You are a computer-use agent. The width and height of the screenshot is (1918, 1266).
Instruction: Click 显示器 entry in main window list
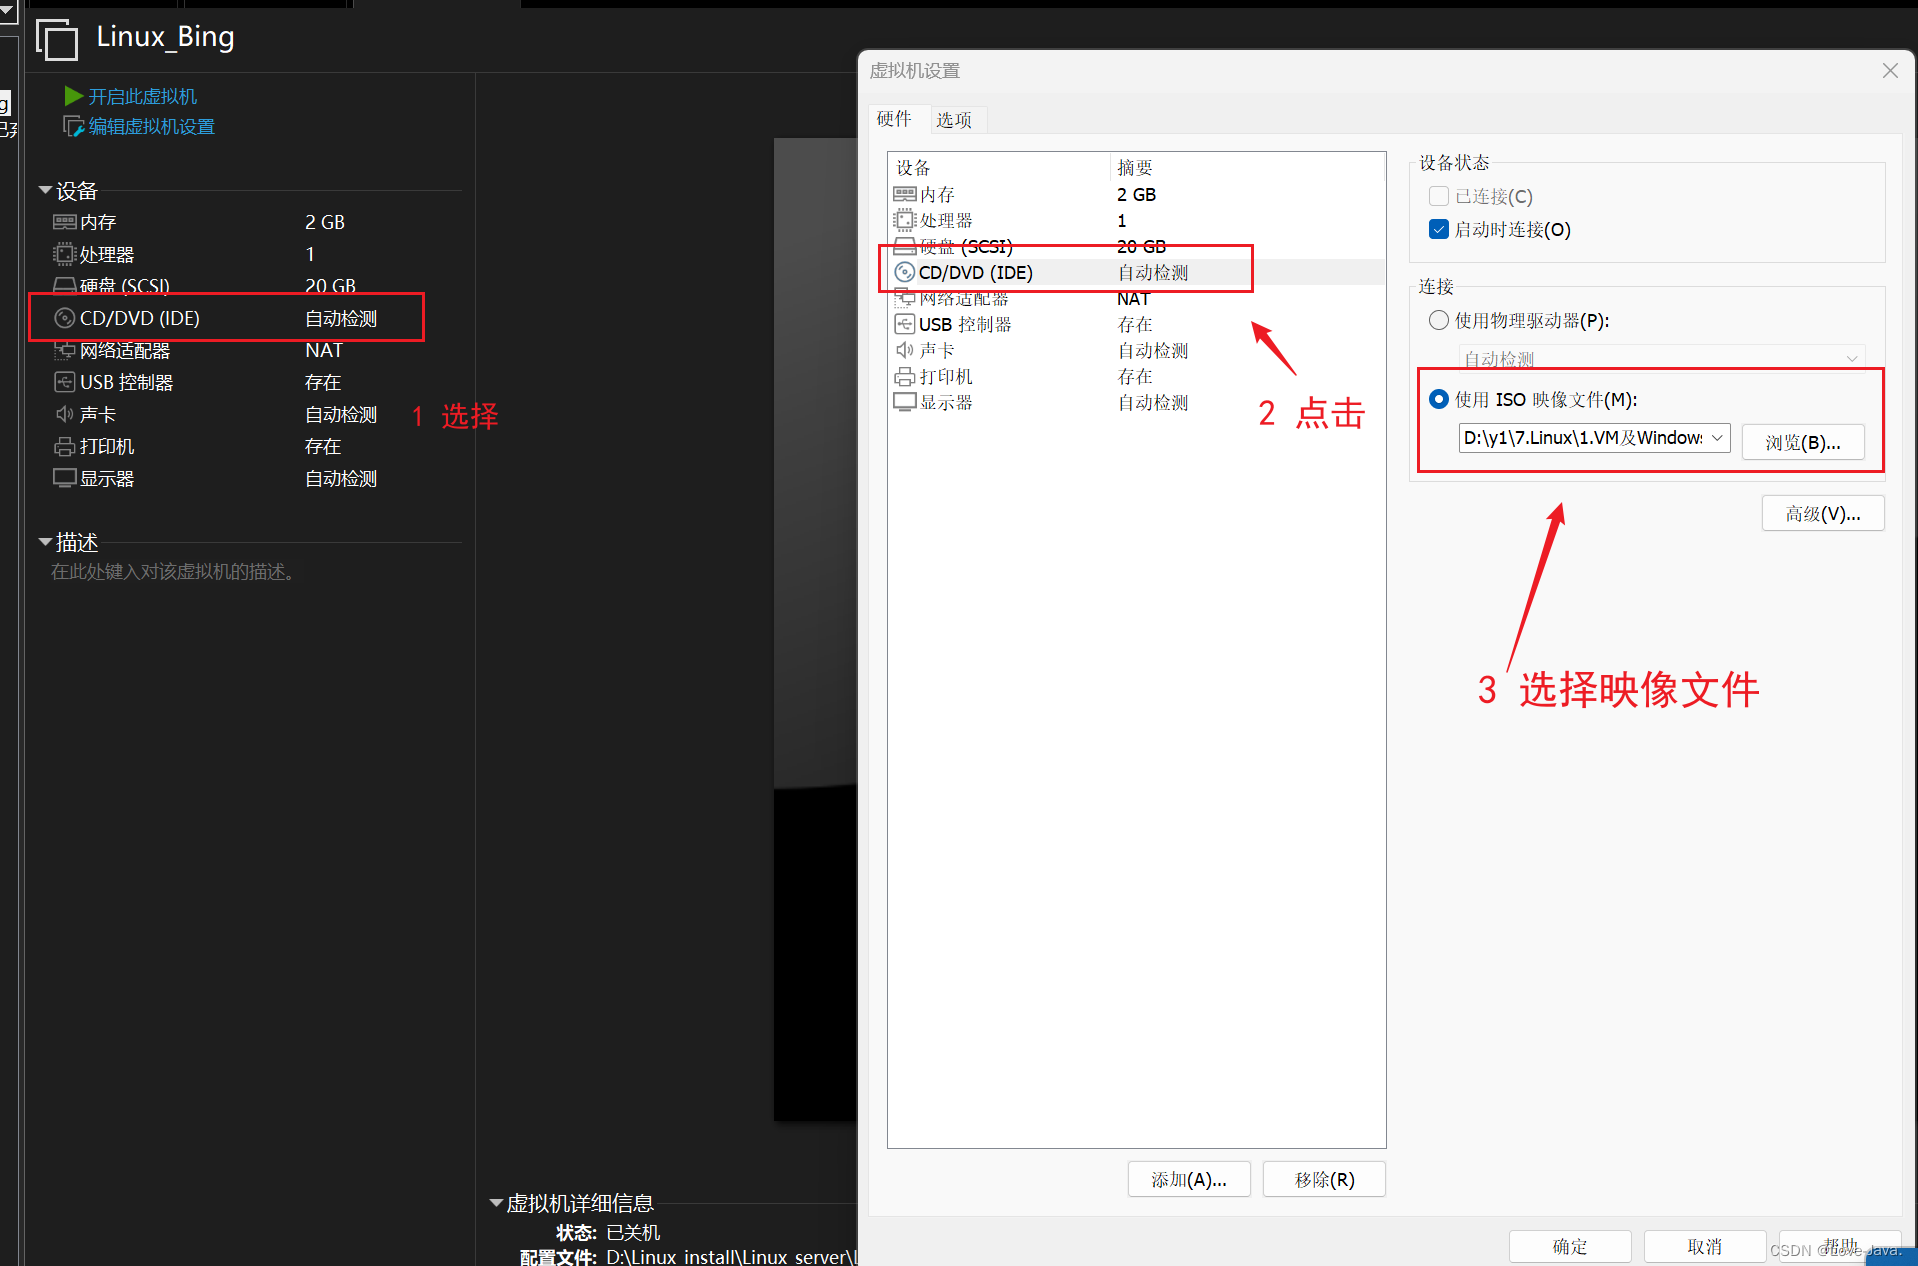click(107, 478)
